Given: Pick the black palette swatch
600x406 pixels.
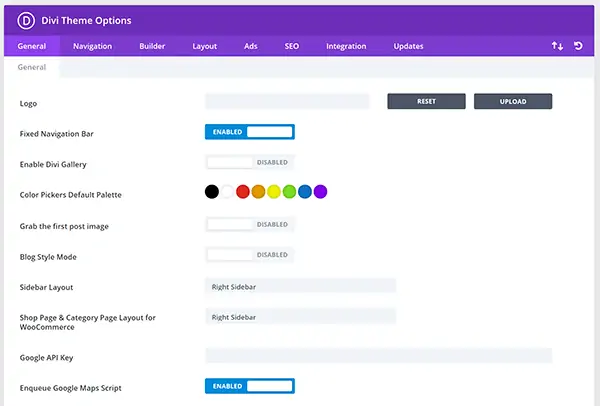Looking at the screenshot, I should (x=212, y=192).
